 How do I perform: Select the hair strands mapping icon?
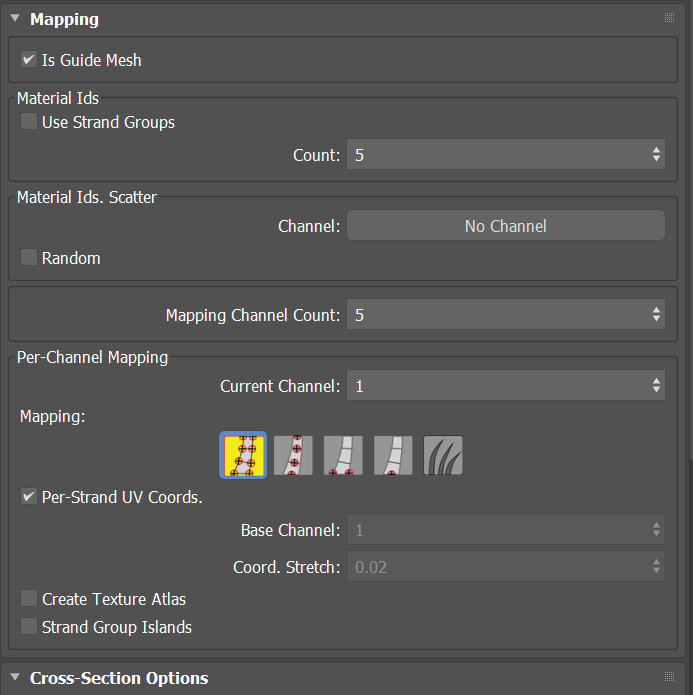(x=443, y=455)
